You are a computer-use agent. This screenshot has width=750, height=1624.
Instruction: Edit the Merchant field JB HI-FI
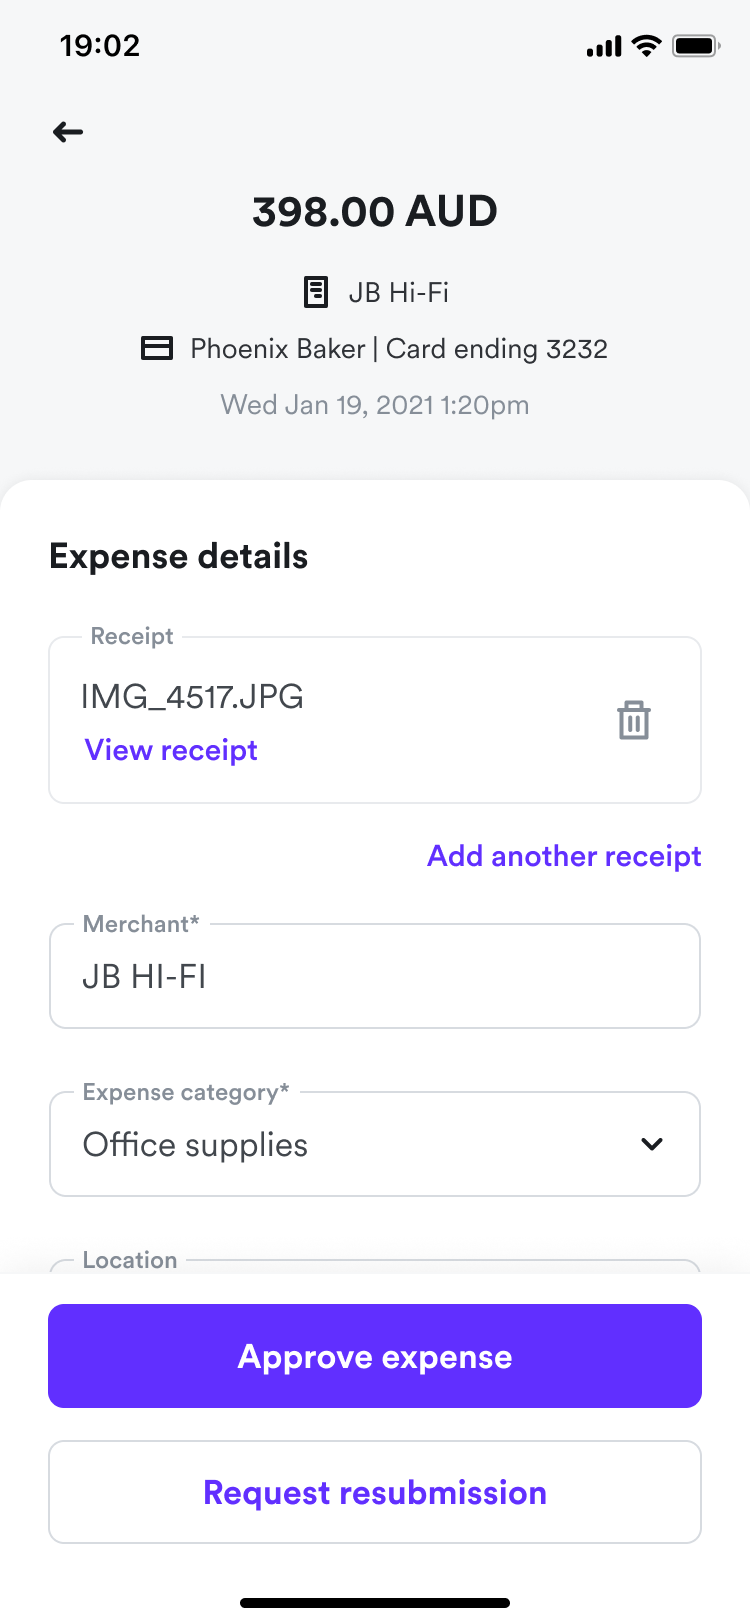click(x=375, y=976)
